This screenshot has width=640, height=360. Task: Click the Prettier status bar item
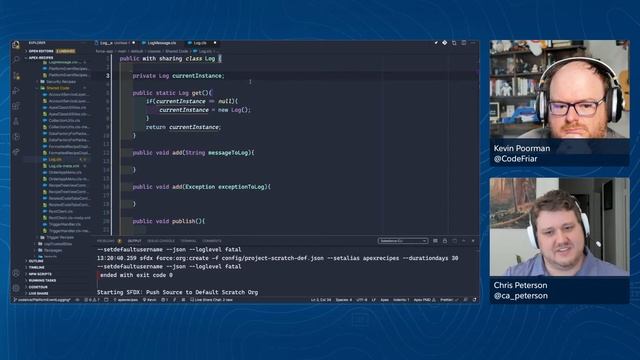[x=449, y=300]
